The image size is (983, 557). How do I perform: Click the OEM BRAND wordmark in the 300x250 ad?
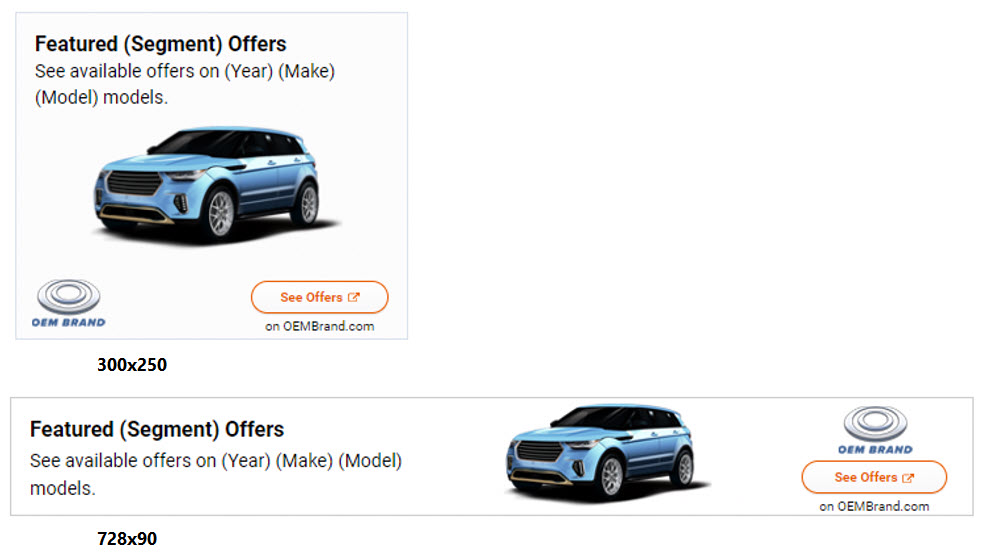(x=69, y=322)
